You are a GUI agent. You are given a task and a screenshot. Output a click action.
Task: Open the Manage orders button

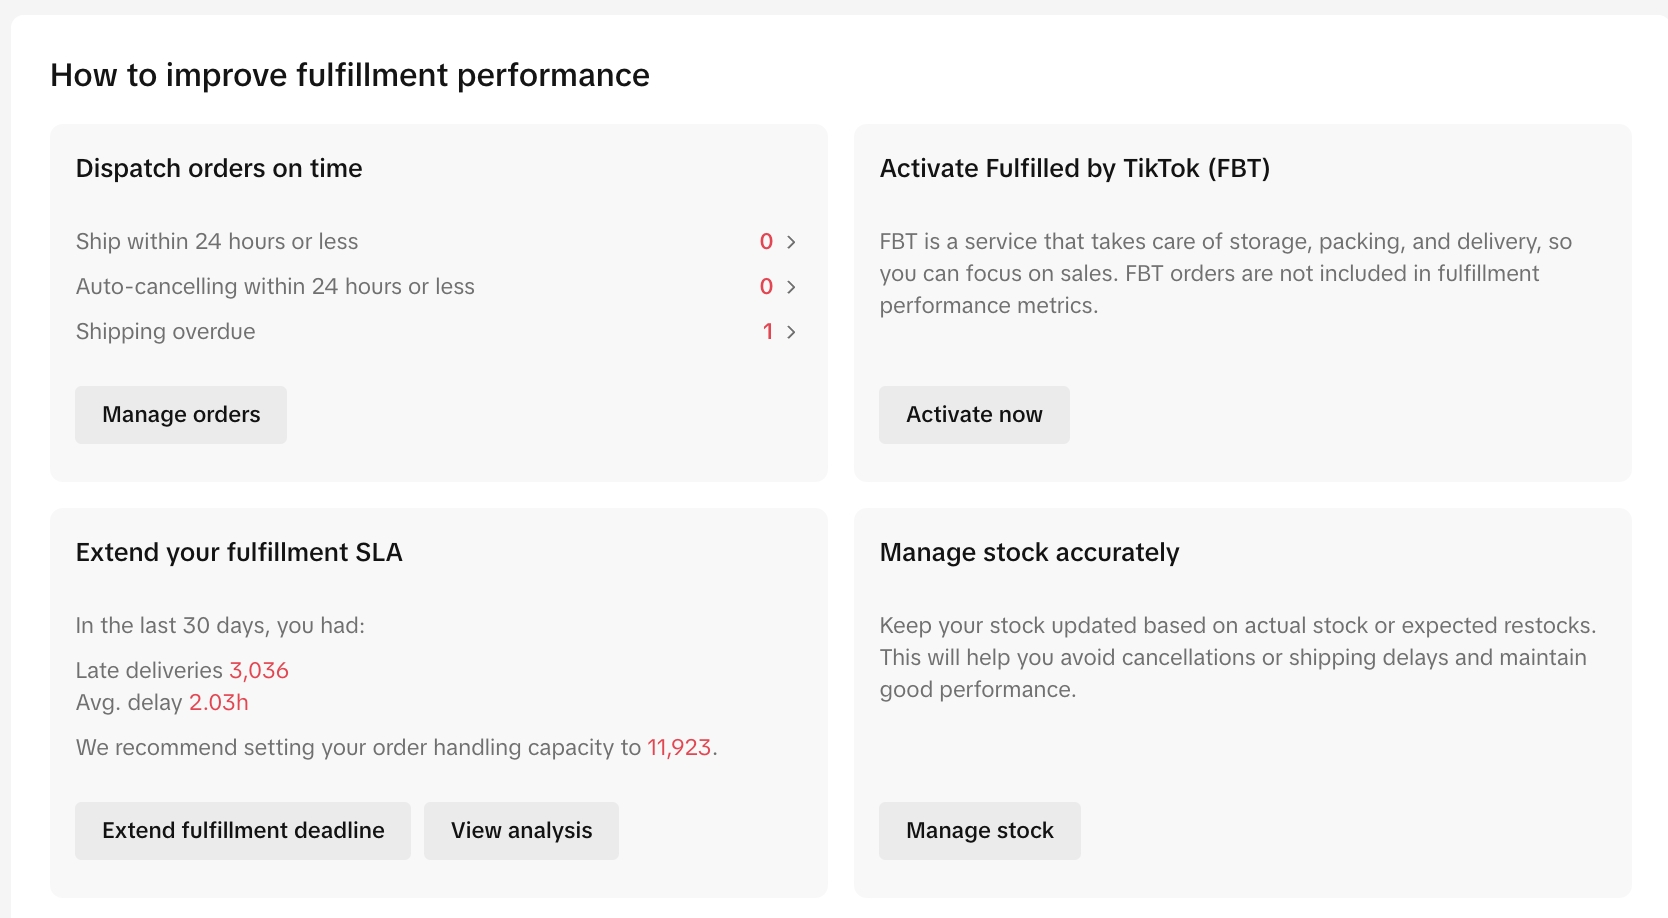point(181,415)
